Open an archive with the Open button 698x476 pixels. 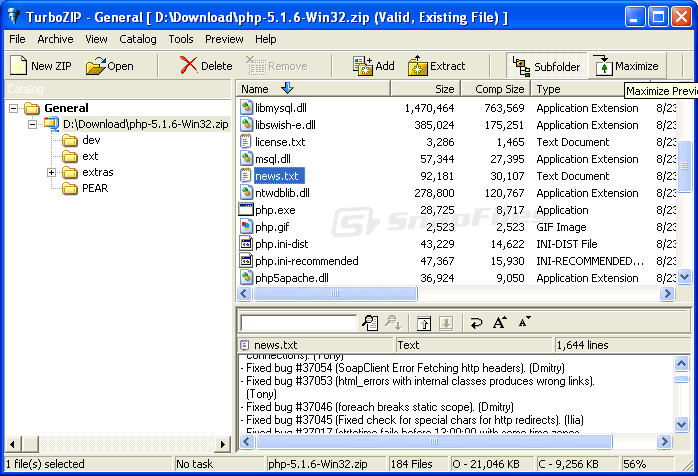coord(110,66)
